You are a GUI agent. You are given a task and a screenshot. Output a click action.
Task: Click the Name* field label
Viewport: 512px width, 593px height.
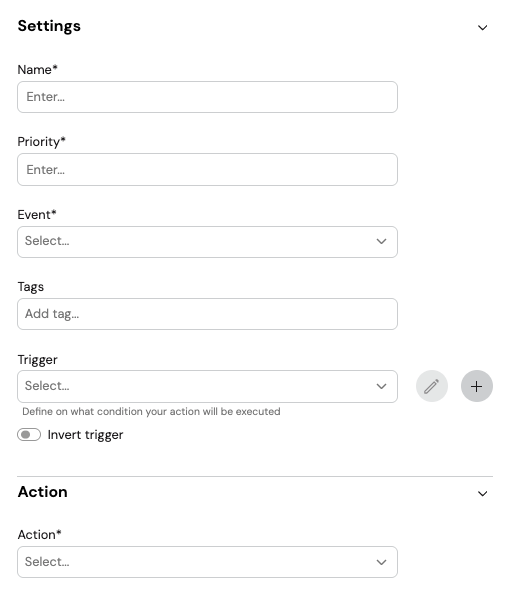pyautogui.click(x=37, y=70)
